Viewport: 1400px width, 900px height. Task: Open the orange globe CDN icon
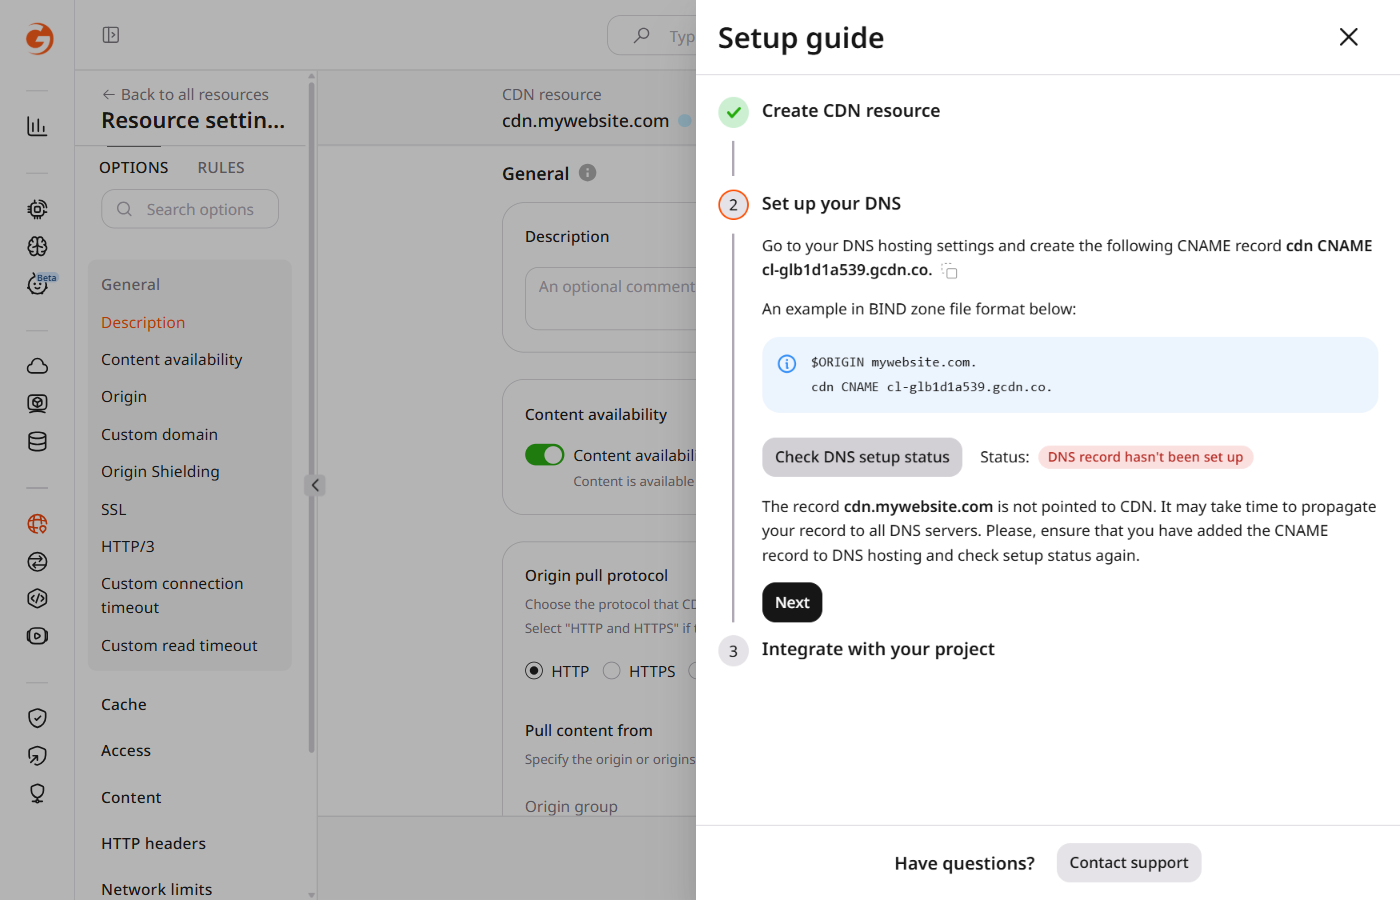pos(37,523)
